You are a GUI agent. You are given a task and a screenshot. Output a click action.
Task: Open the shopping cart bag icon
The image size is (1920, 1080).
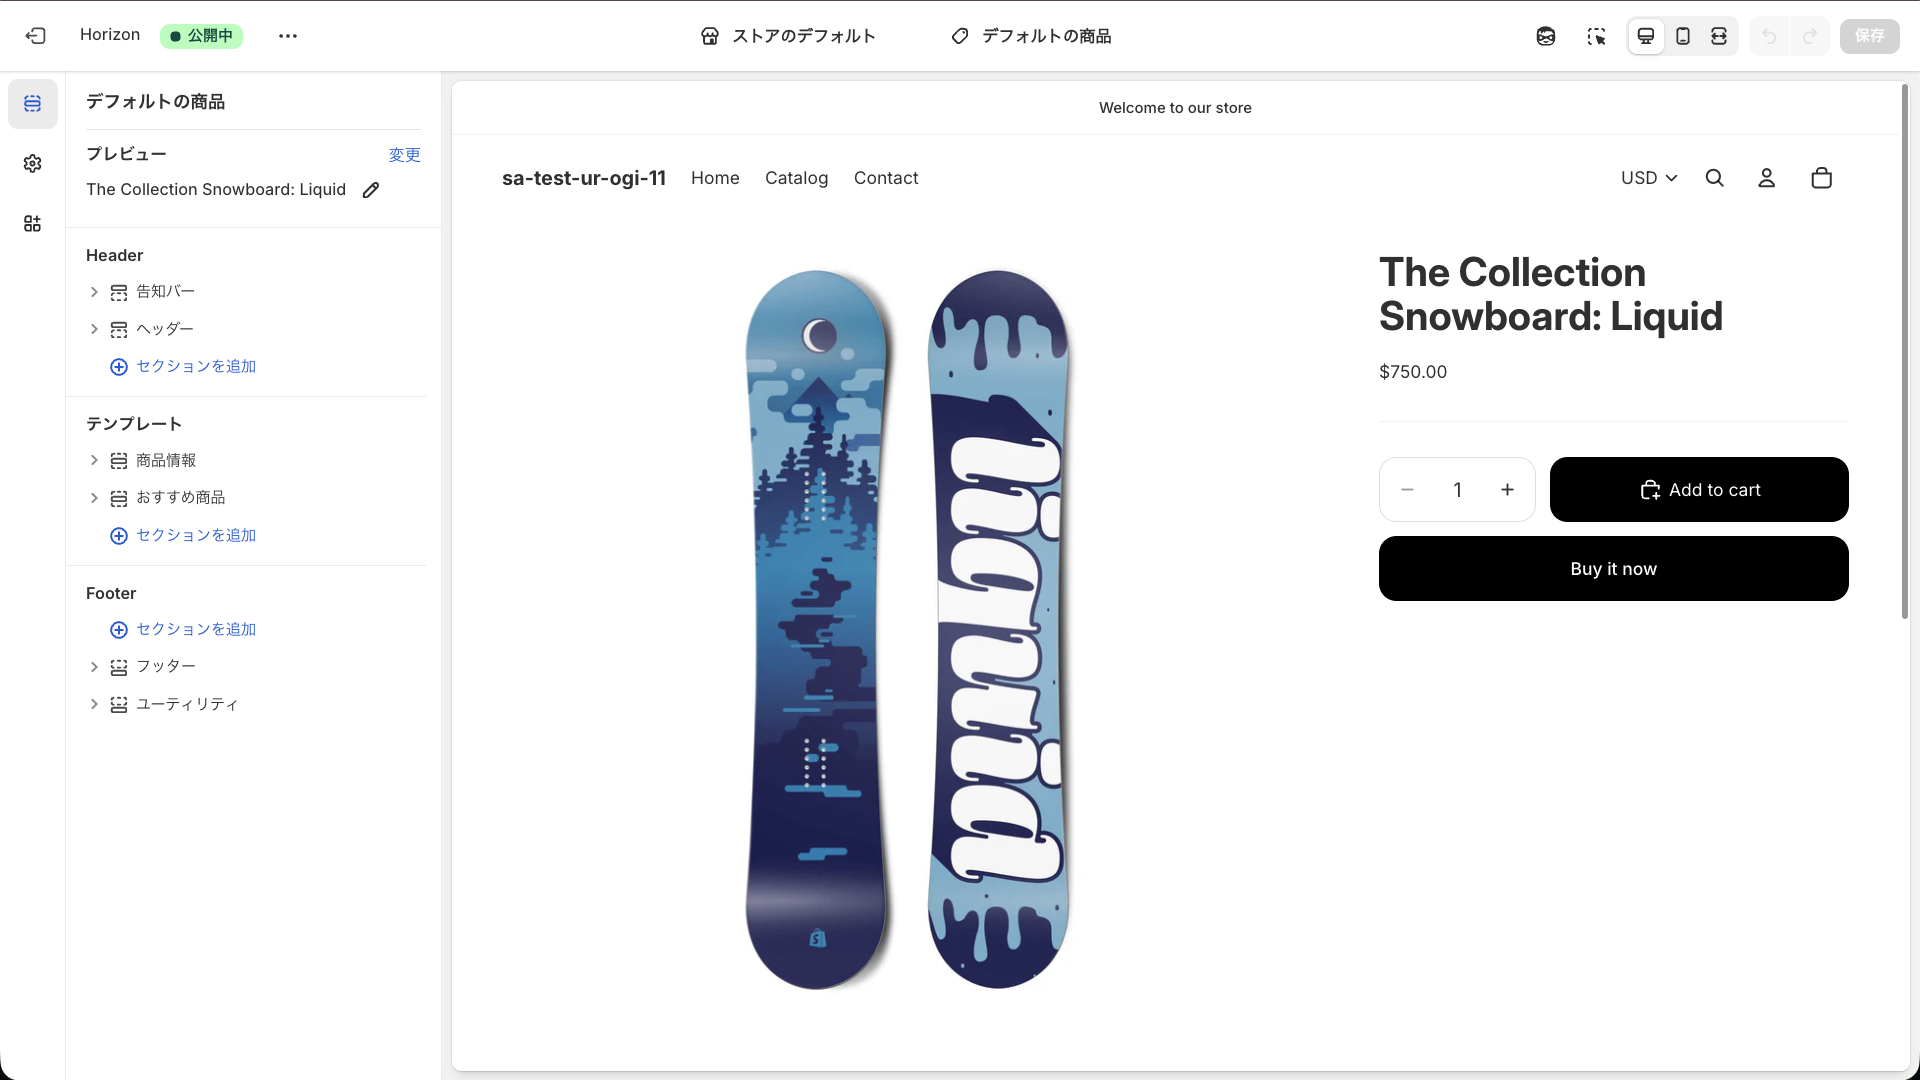pos(1822,178)
